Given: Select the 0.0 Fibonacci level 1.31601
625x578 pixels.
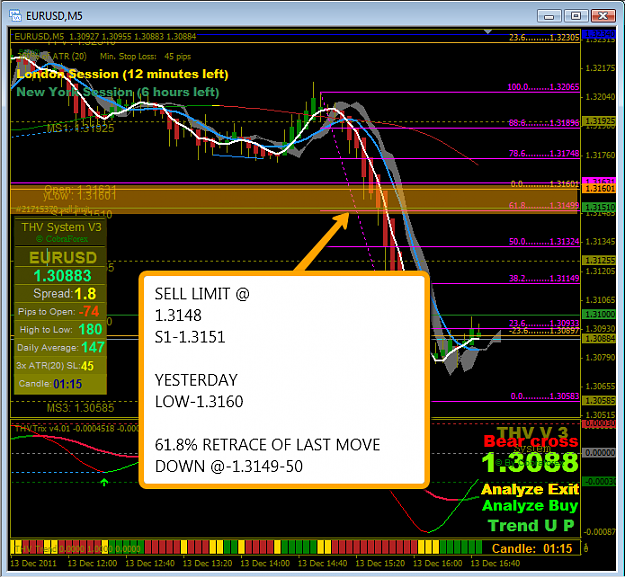Looking at the screenshot, I should pyautogui.click(x=545, y=184).
